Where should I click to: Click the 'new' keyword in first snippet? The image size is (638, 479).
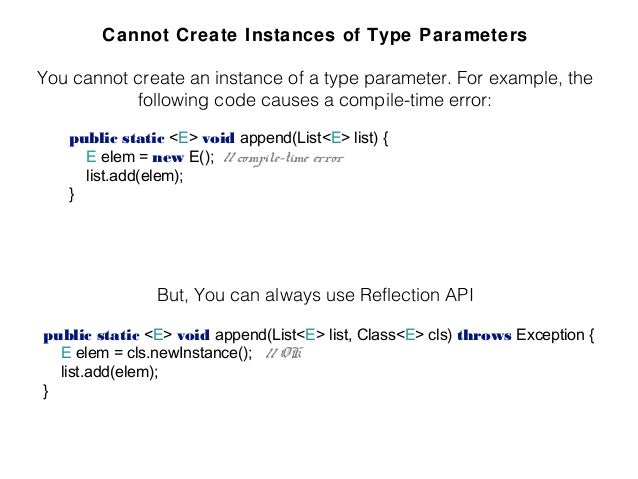(168, 157)
